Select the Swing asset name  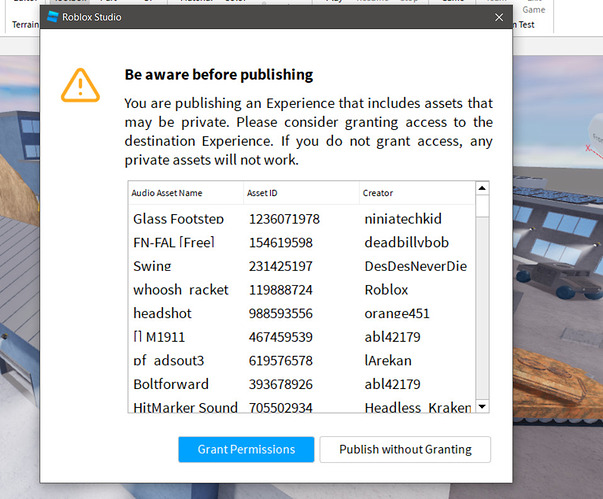[x=152, y=266]
